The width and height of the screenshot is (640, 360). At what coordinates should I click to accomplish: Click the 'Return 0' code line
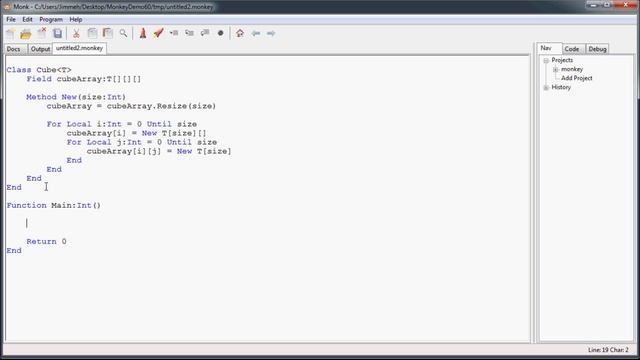(47, 242)
